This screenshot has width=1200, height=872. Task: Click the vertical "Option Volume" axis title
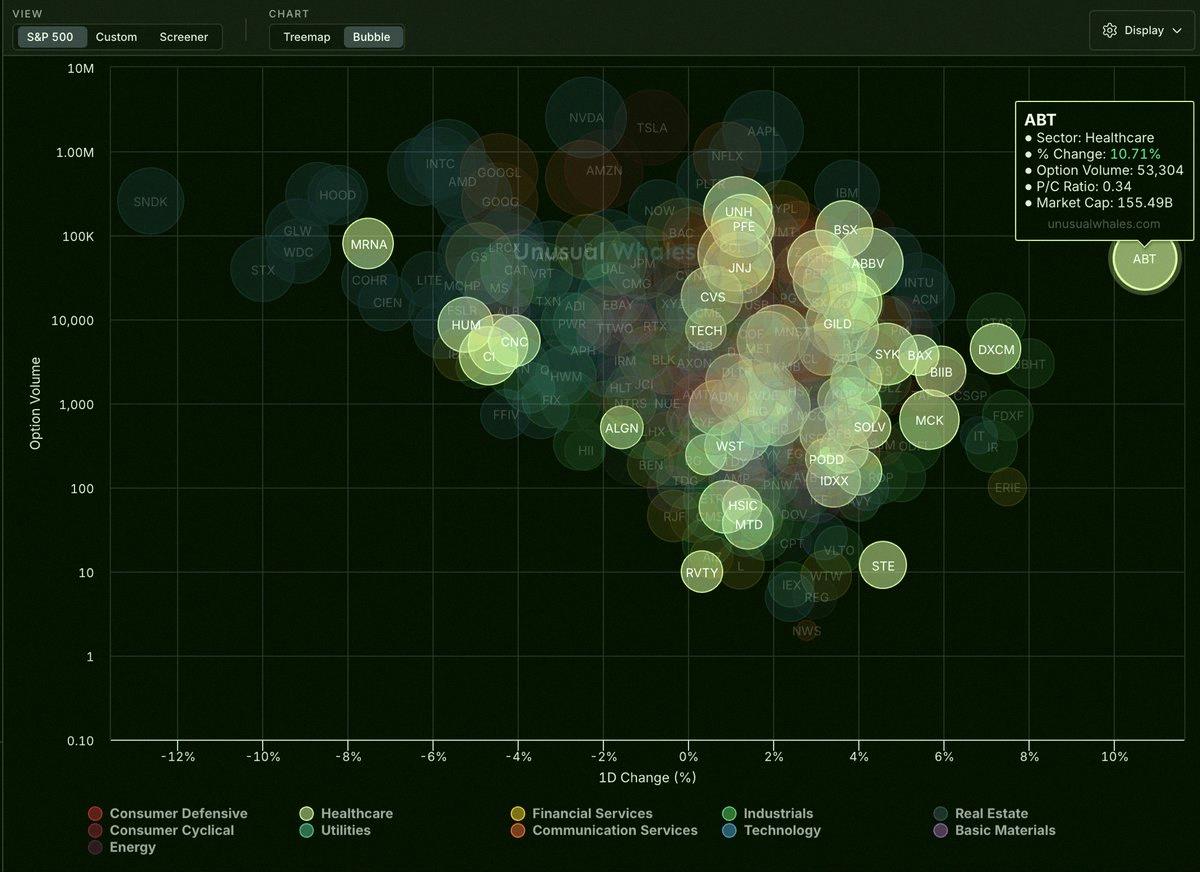click(36, 402)
